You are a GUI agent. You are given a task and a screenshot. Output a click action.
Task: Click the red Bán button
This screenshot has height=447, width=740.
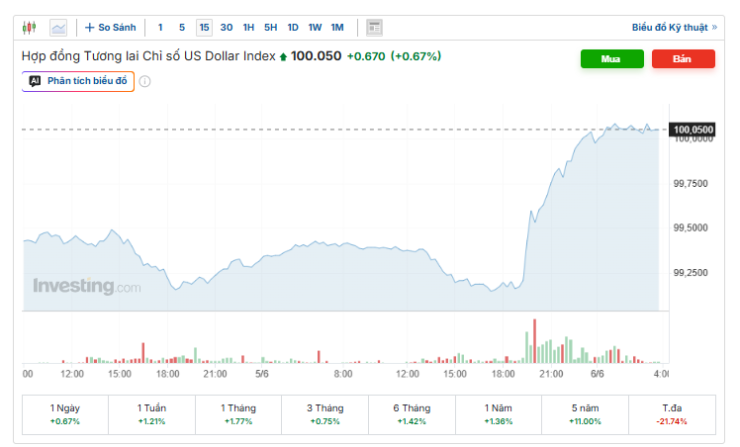click(683, 59)
